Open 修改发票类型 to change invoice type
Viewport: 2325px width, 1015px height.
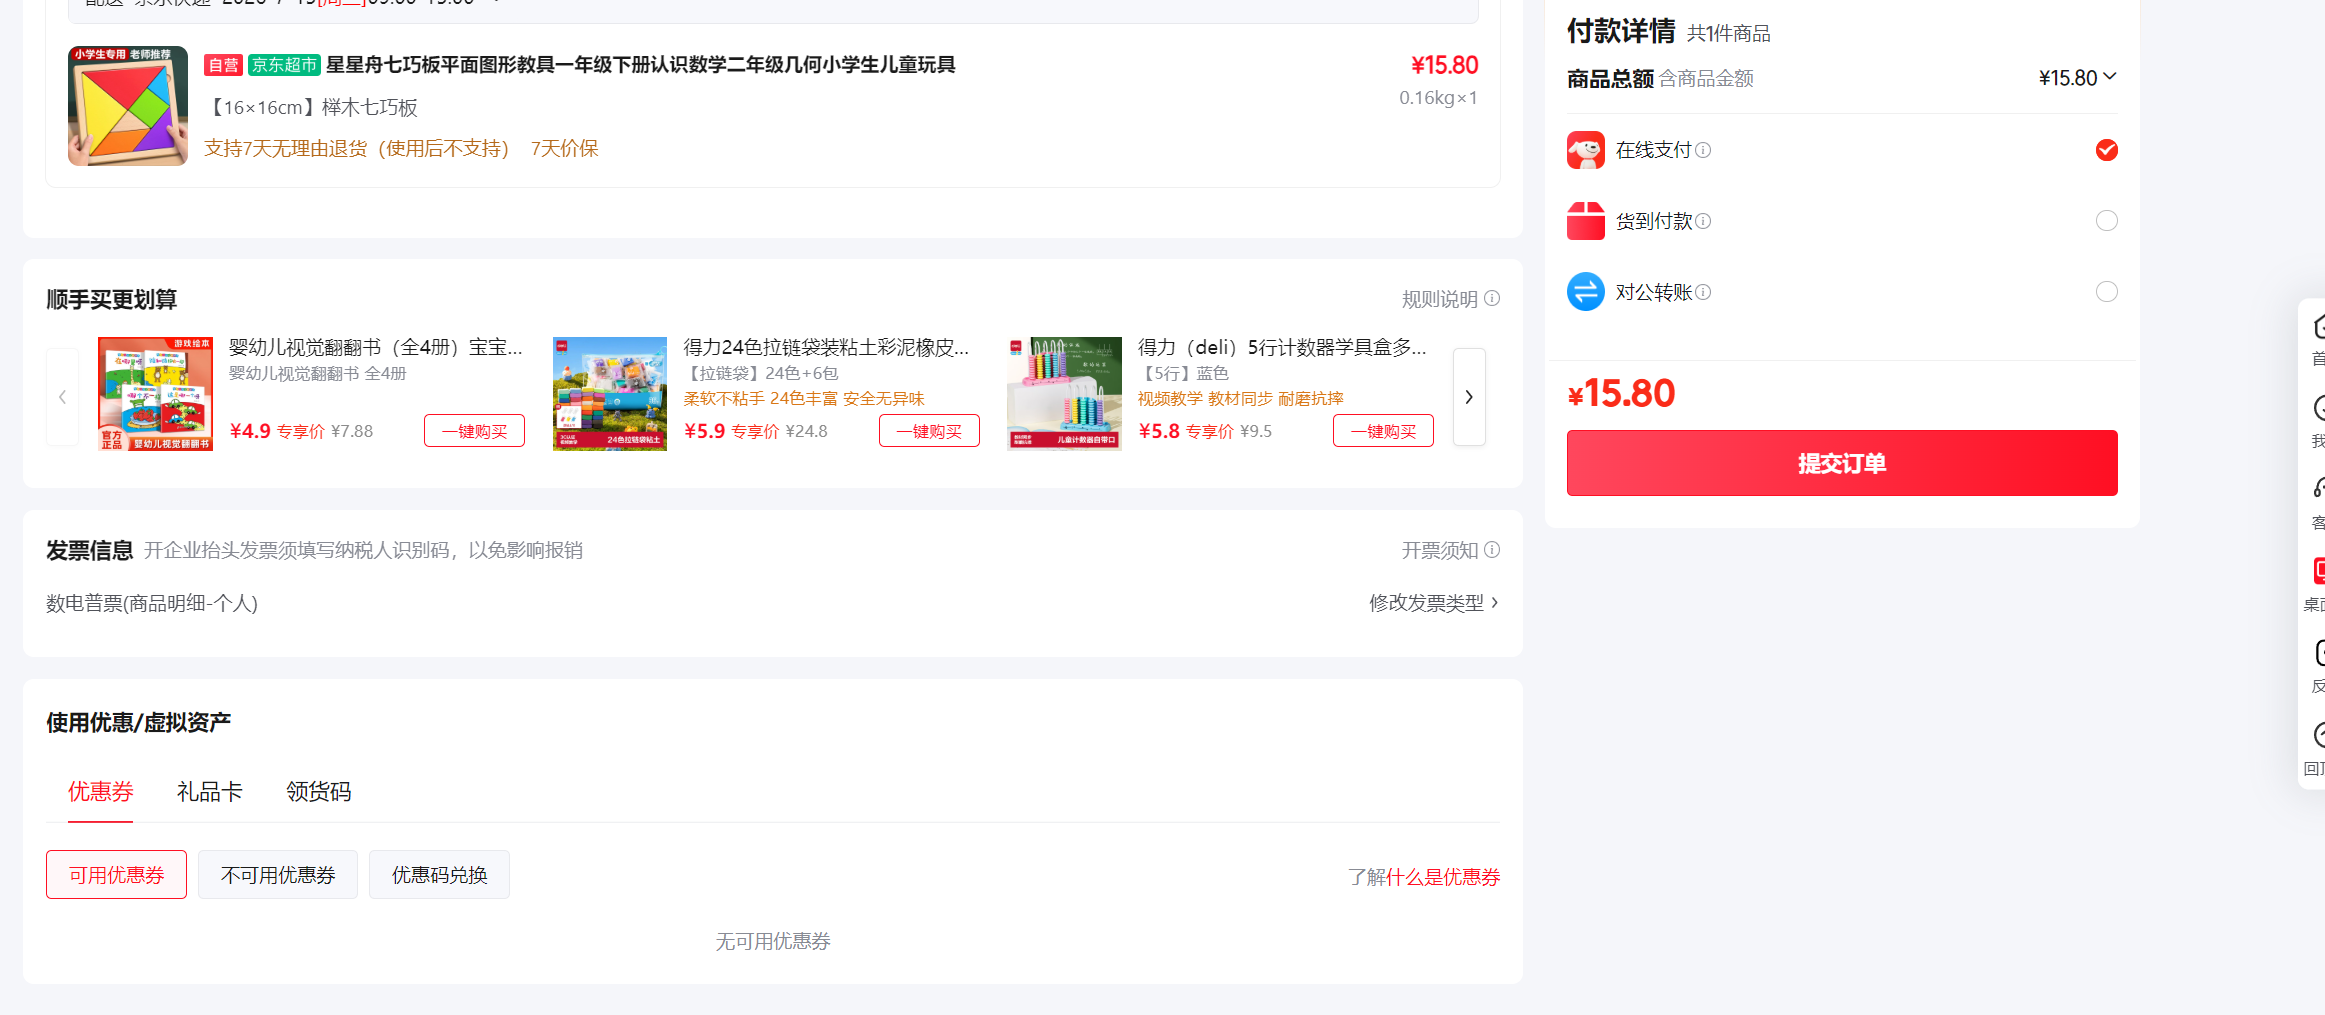[x=1434, y=603]
